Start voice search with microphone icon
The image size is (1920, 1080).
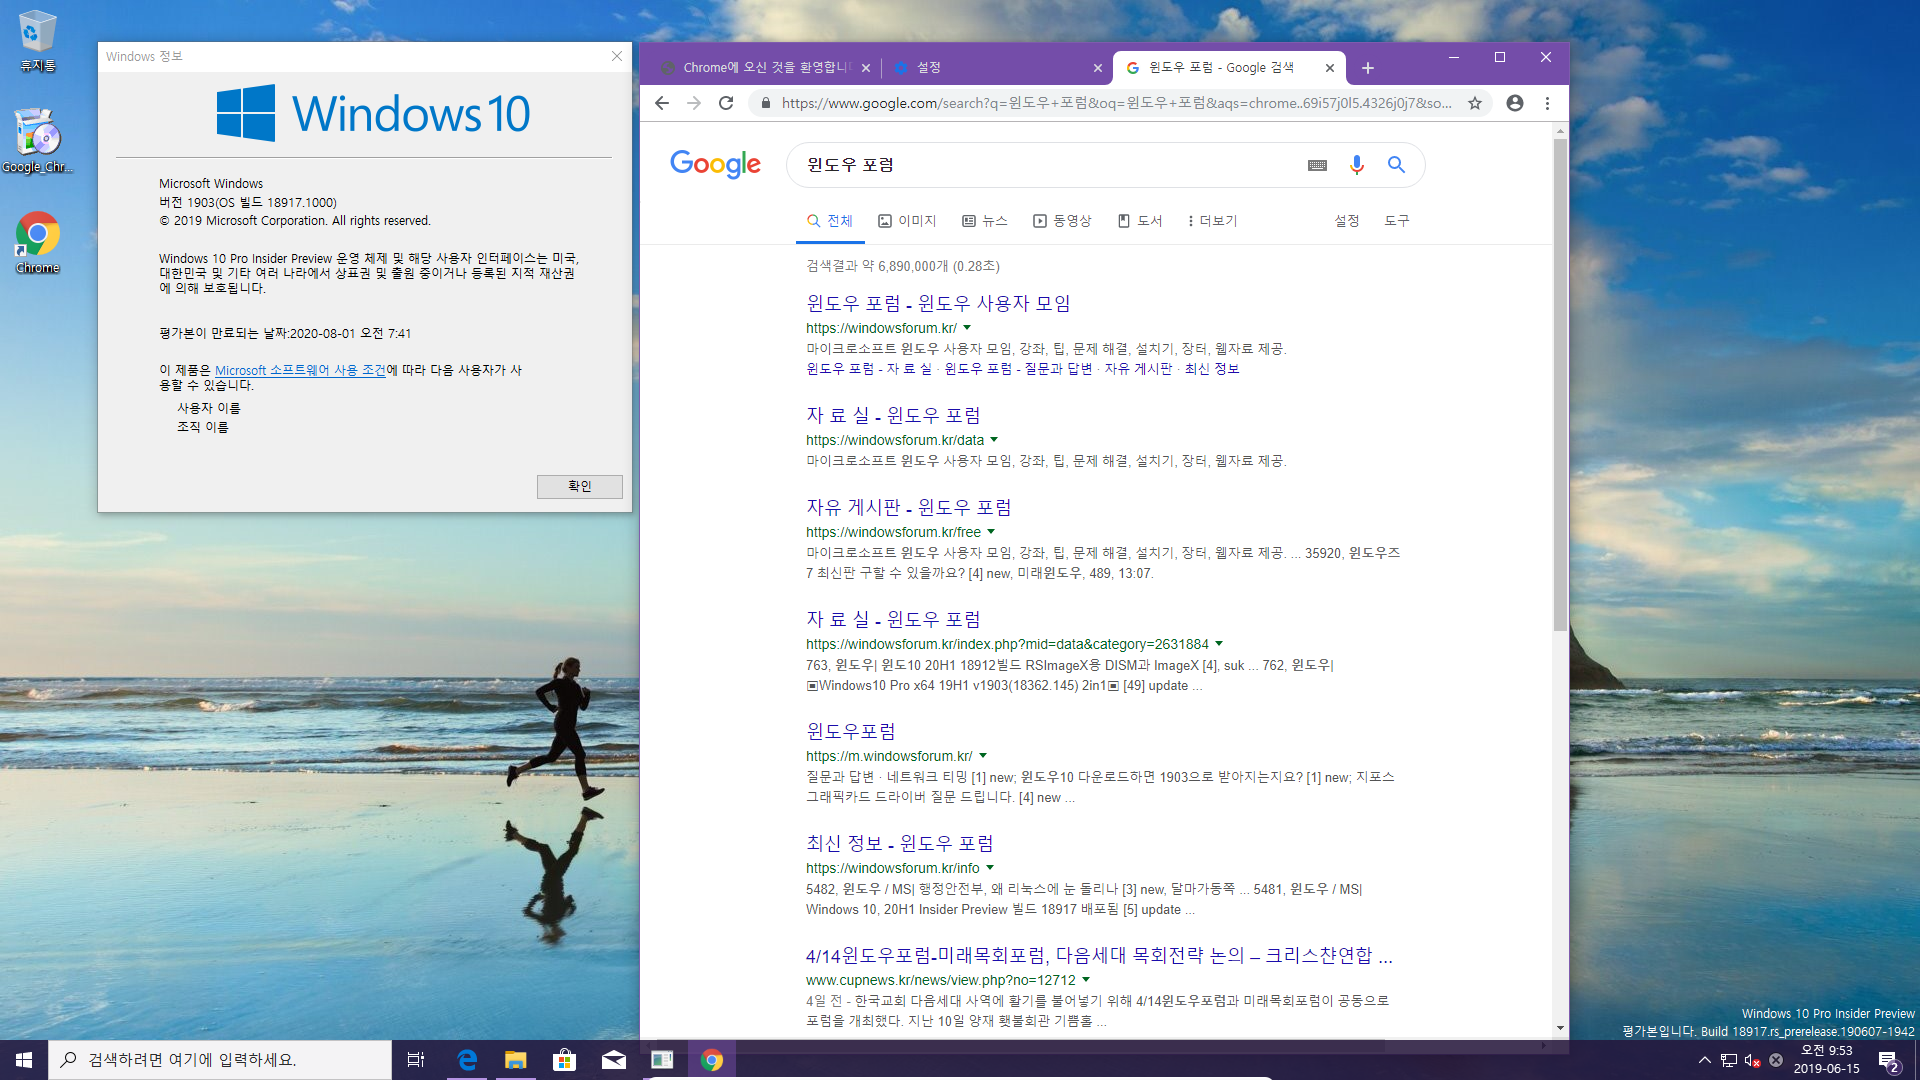click(x=1356, y=165)
